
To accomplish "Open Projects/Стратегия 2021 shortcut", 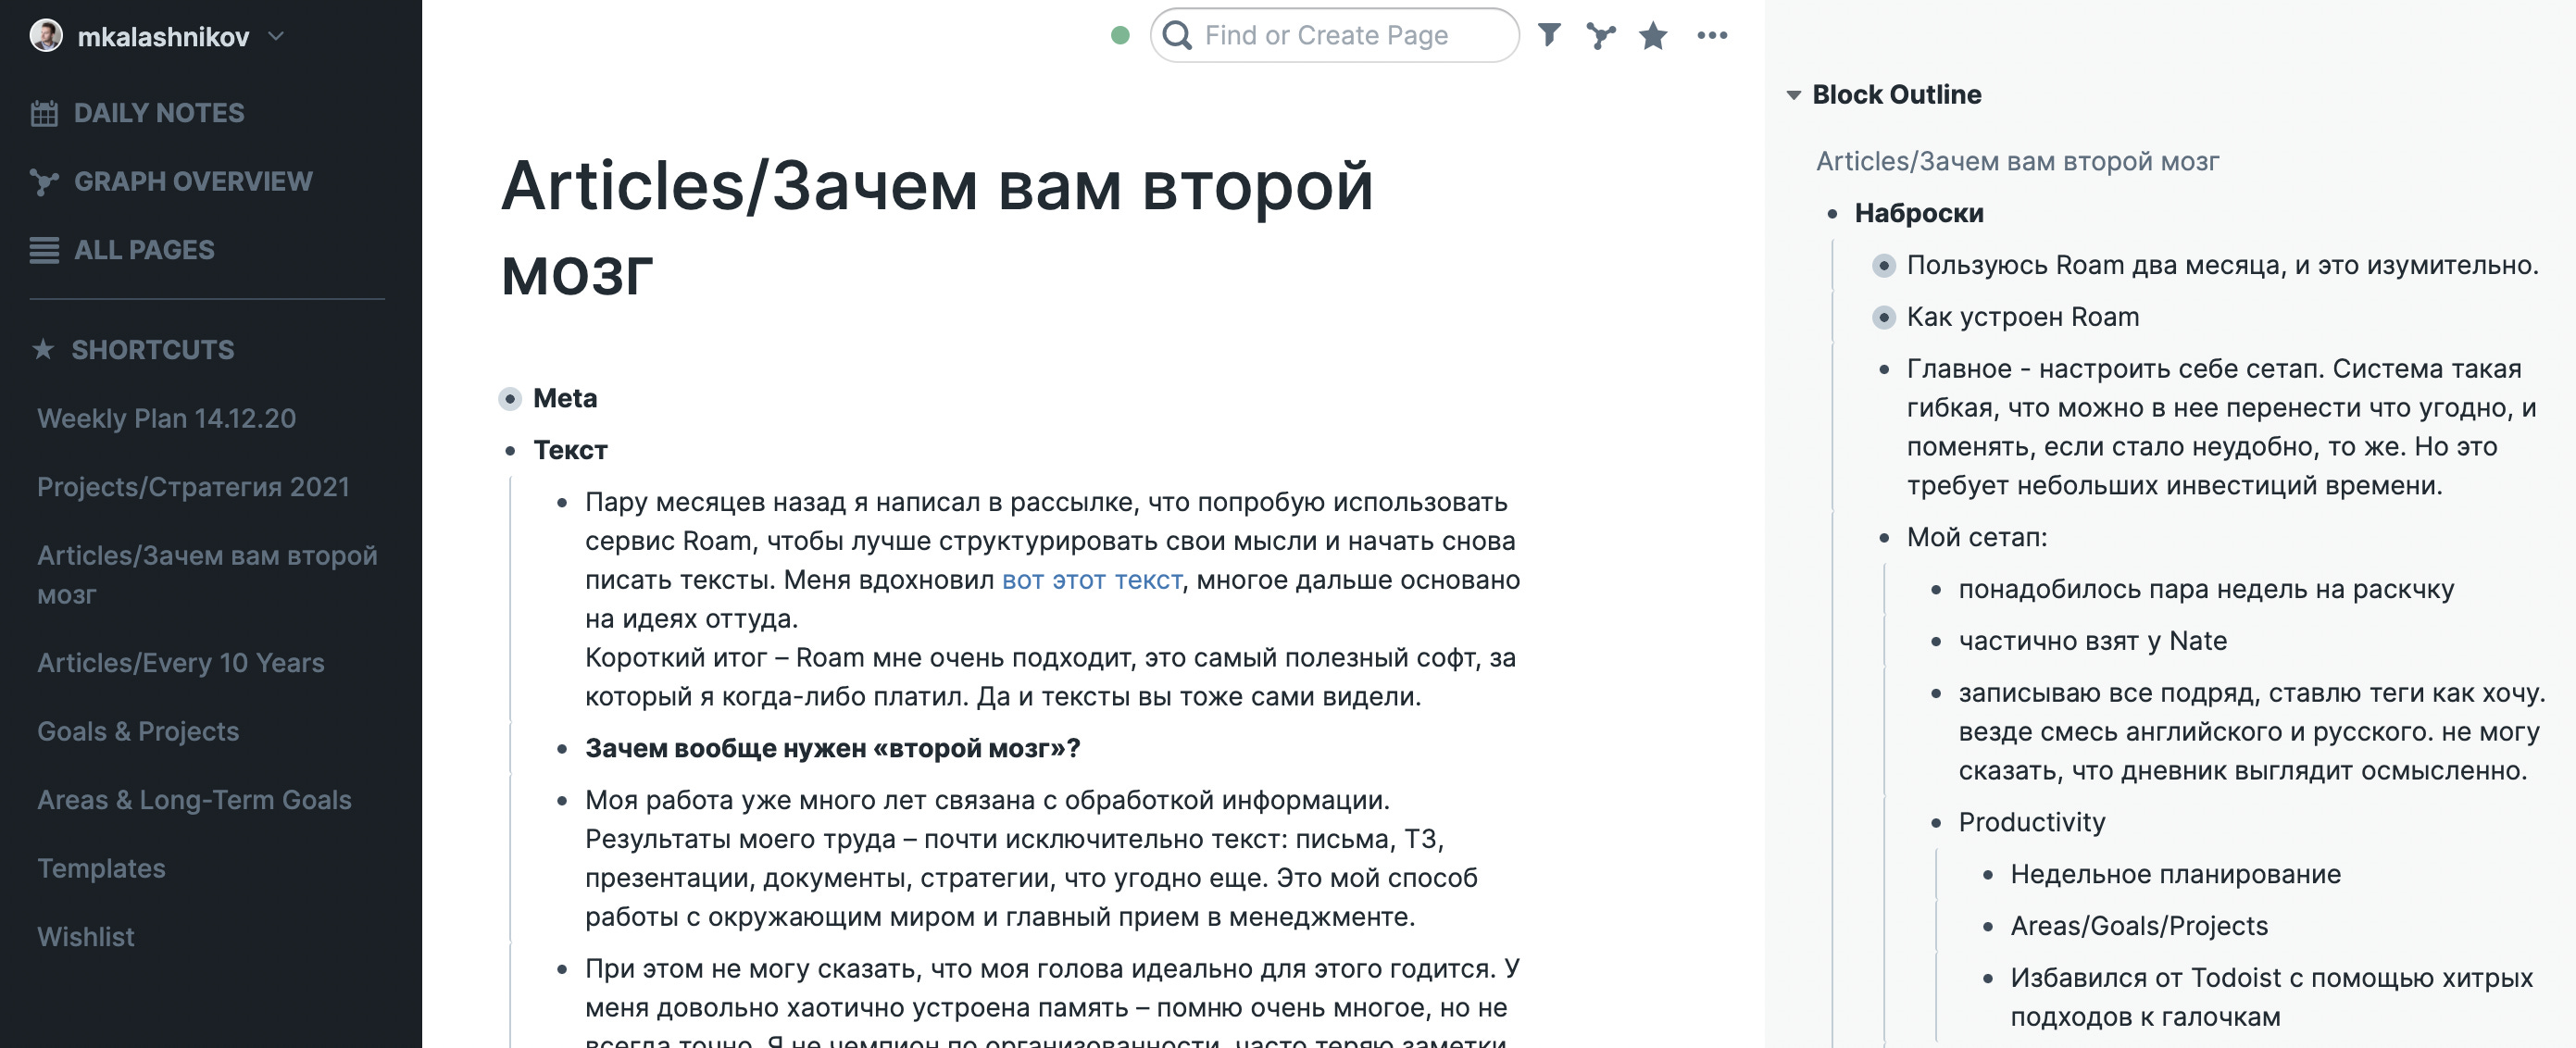I will (193, 487).
